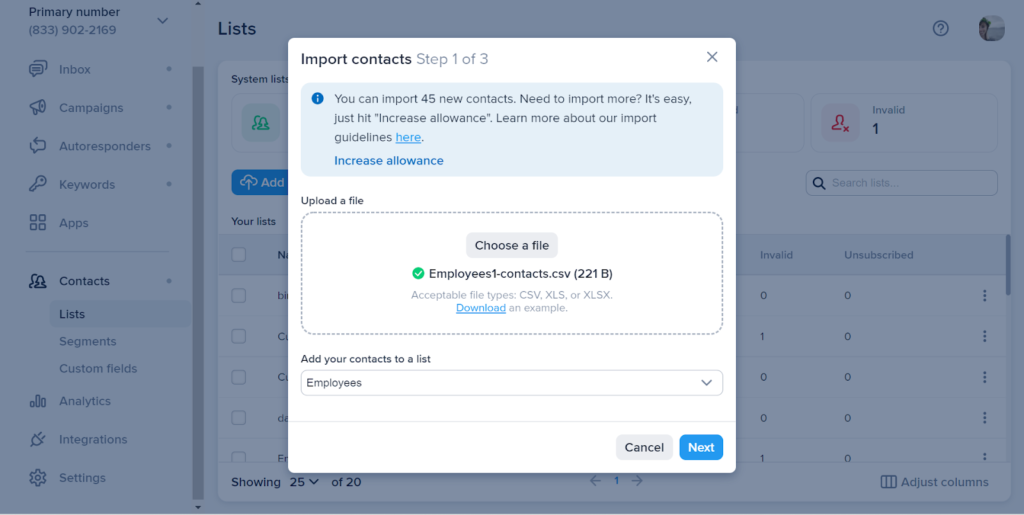Click the Inbox chat icon
Image resolution: width=1024 pixels, height=515 pixels.
[38, 69]
